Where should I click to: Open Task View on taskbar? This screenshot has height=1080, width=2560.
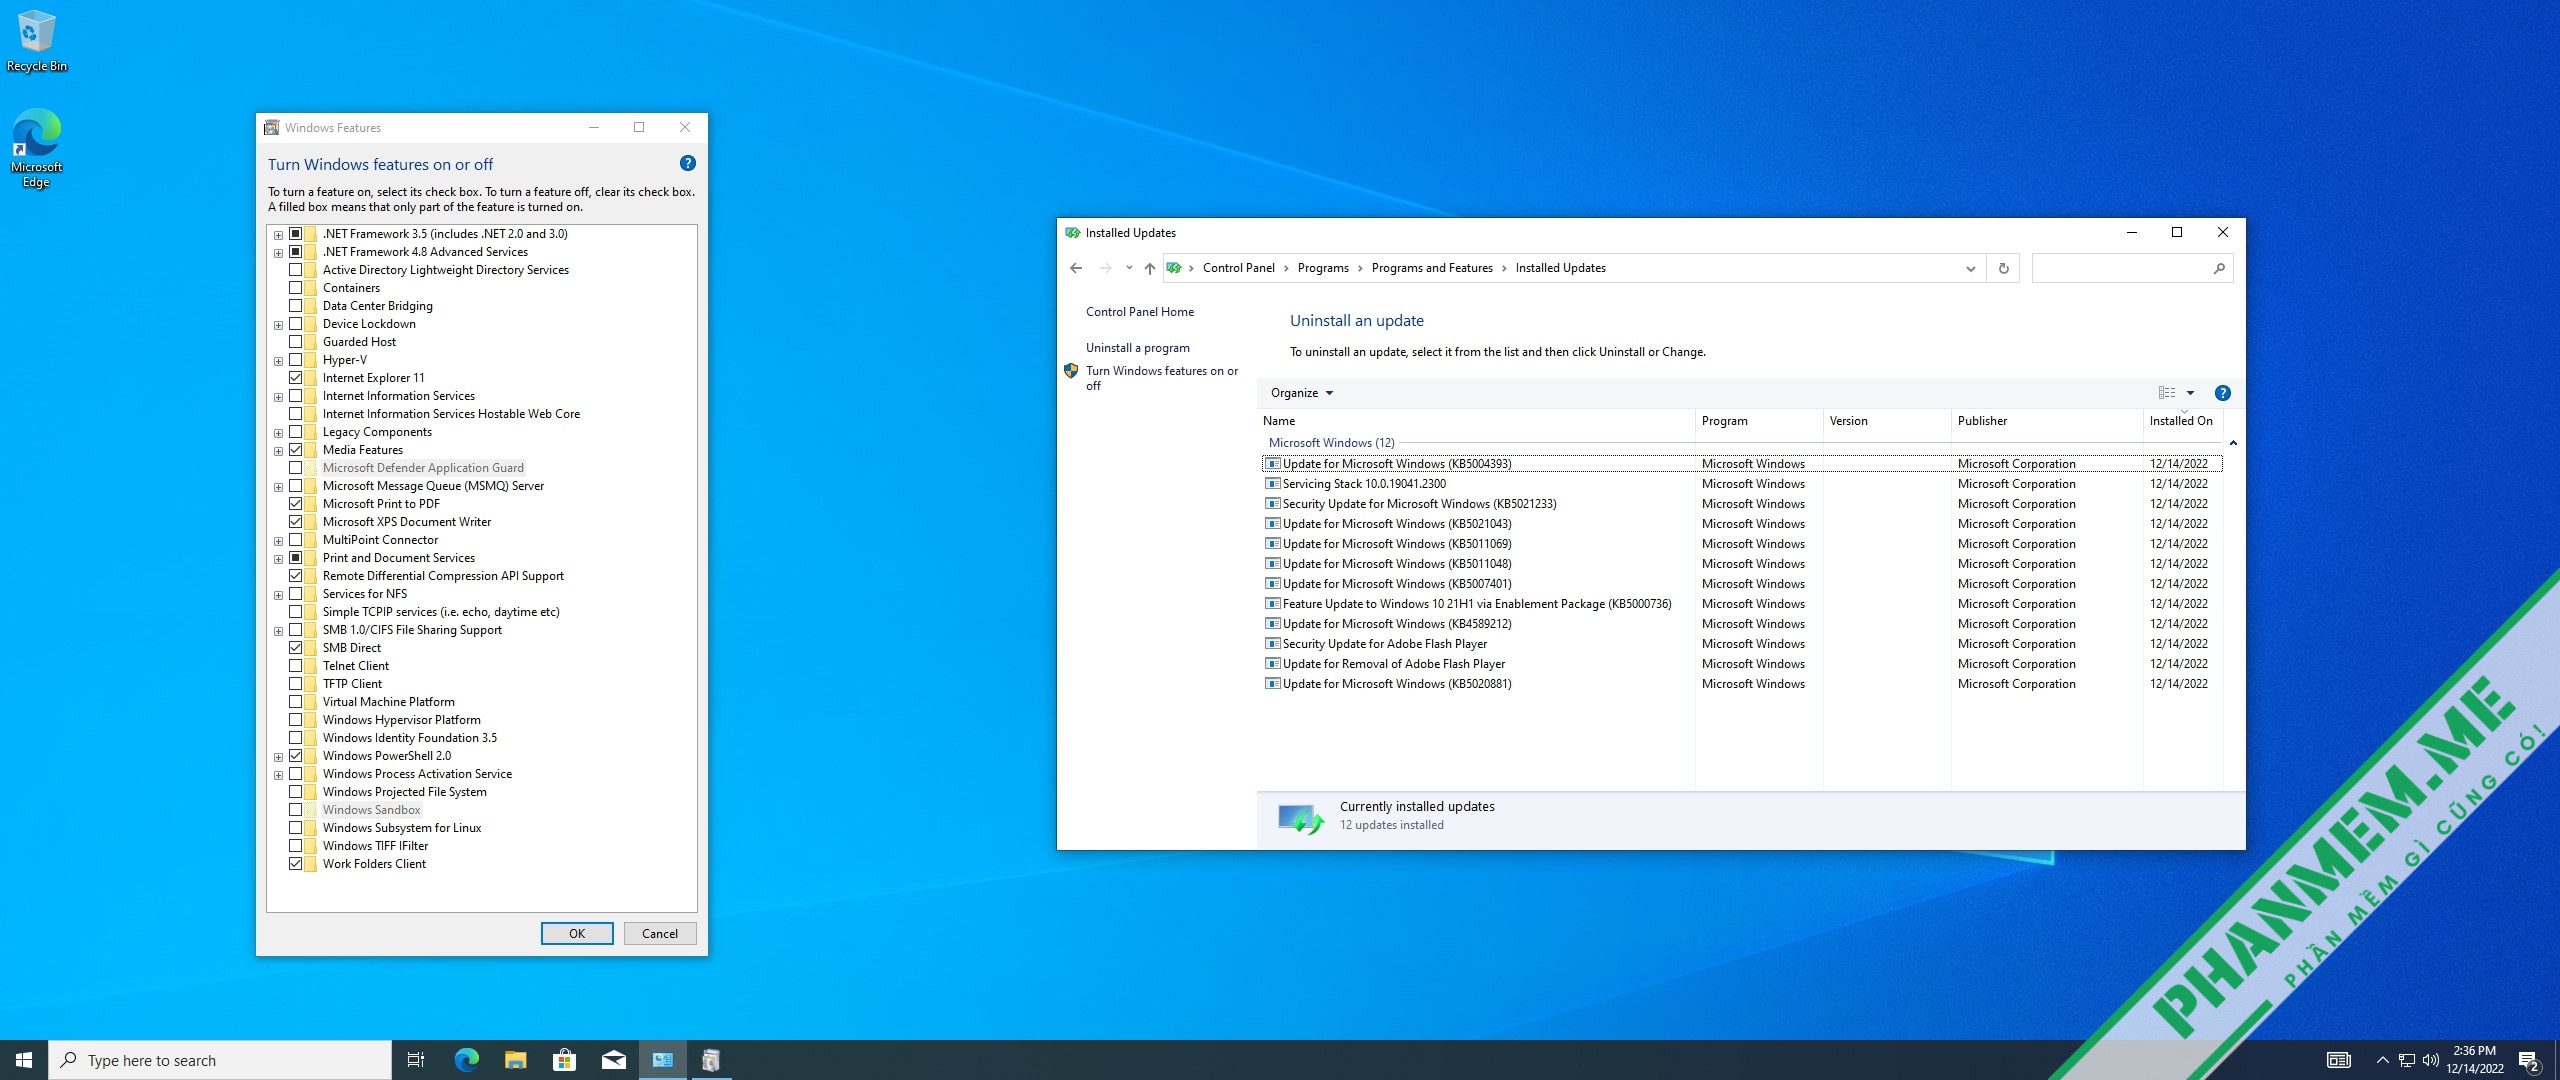[416, 1060]
